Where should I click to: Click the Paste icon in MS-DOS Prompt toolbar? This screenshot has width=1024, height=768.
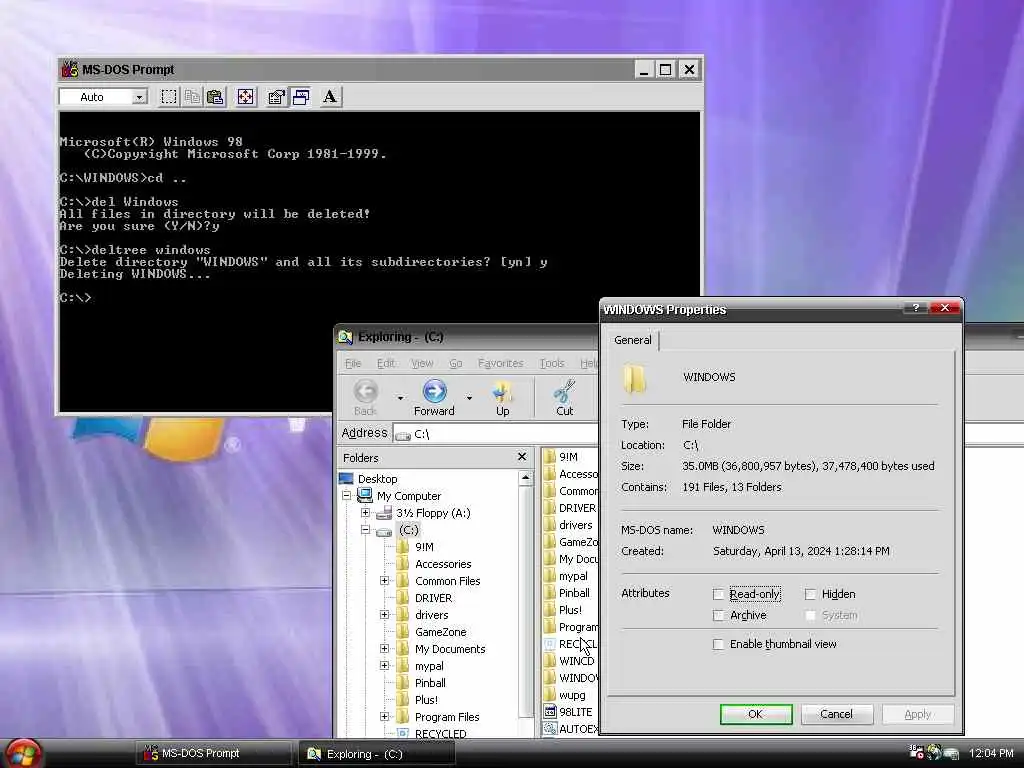click(x=215, y=97)
